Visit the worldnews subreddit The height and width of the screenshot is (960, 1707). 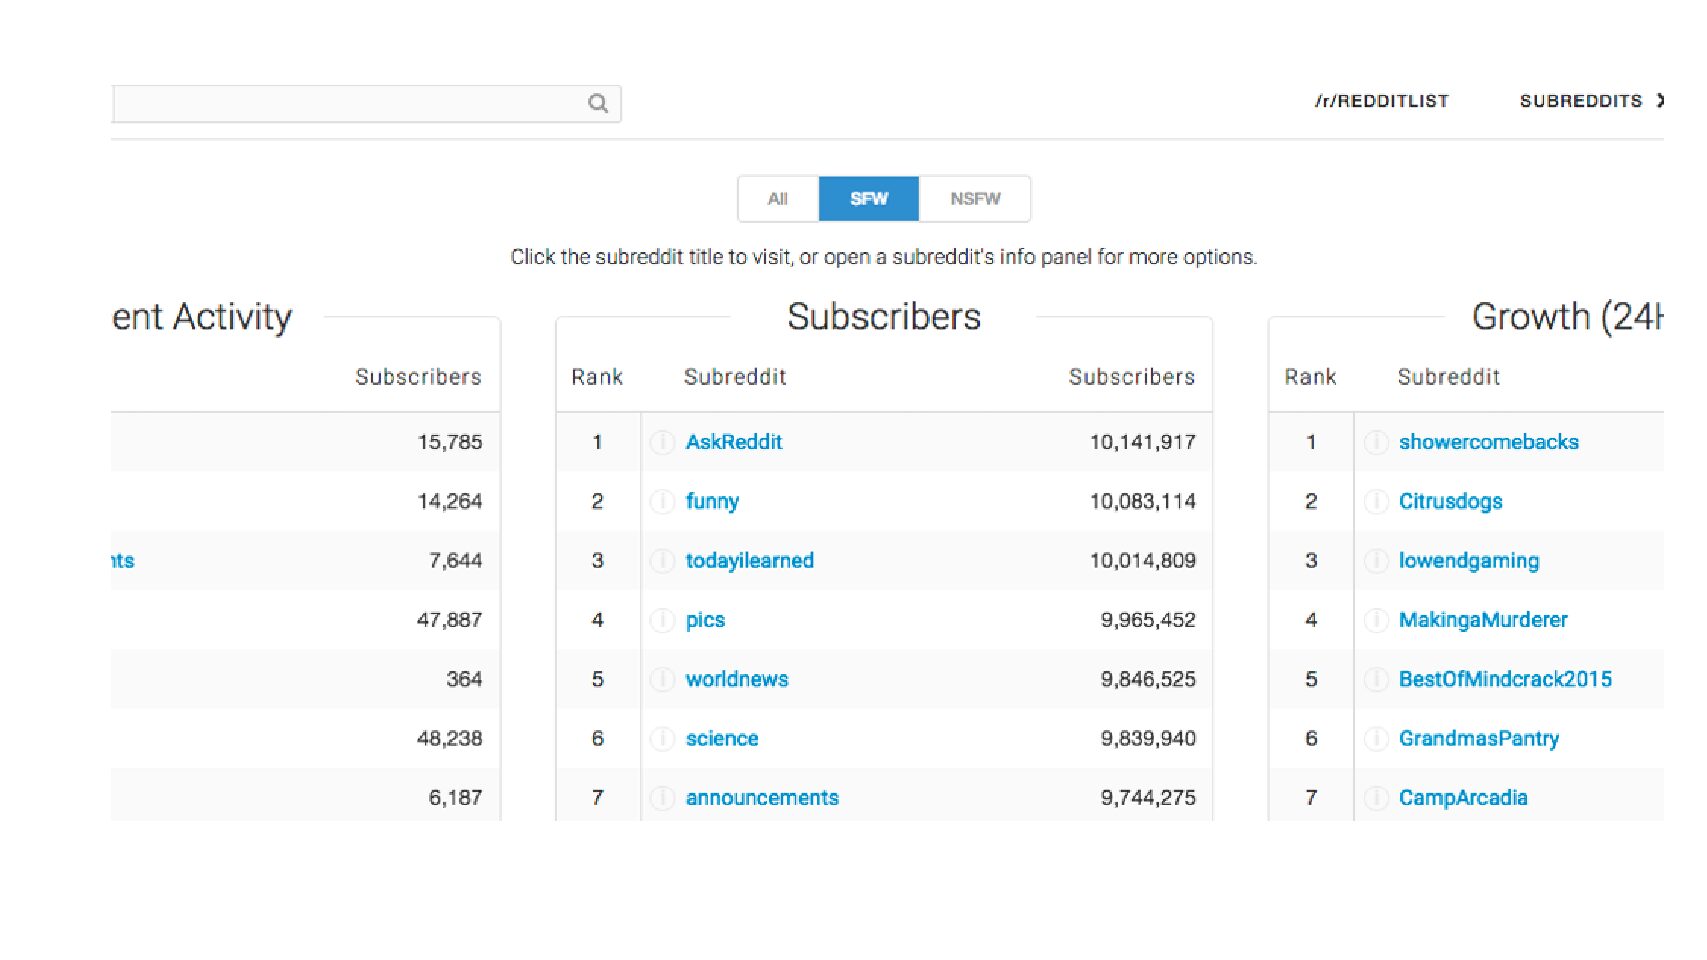[x=737, y=679]
